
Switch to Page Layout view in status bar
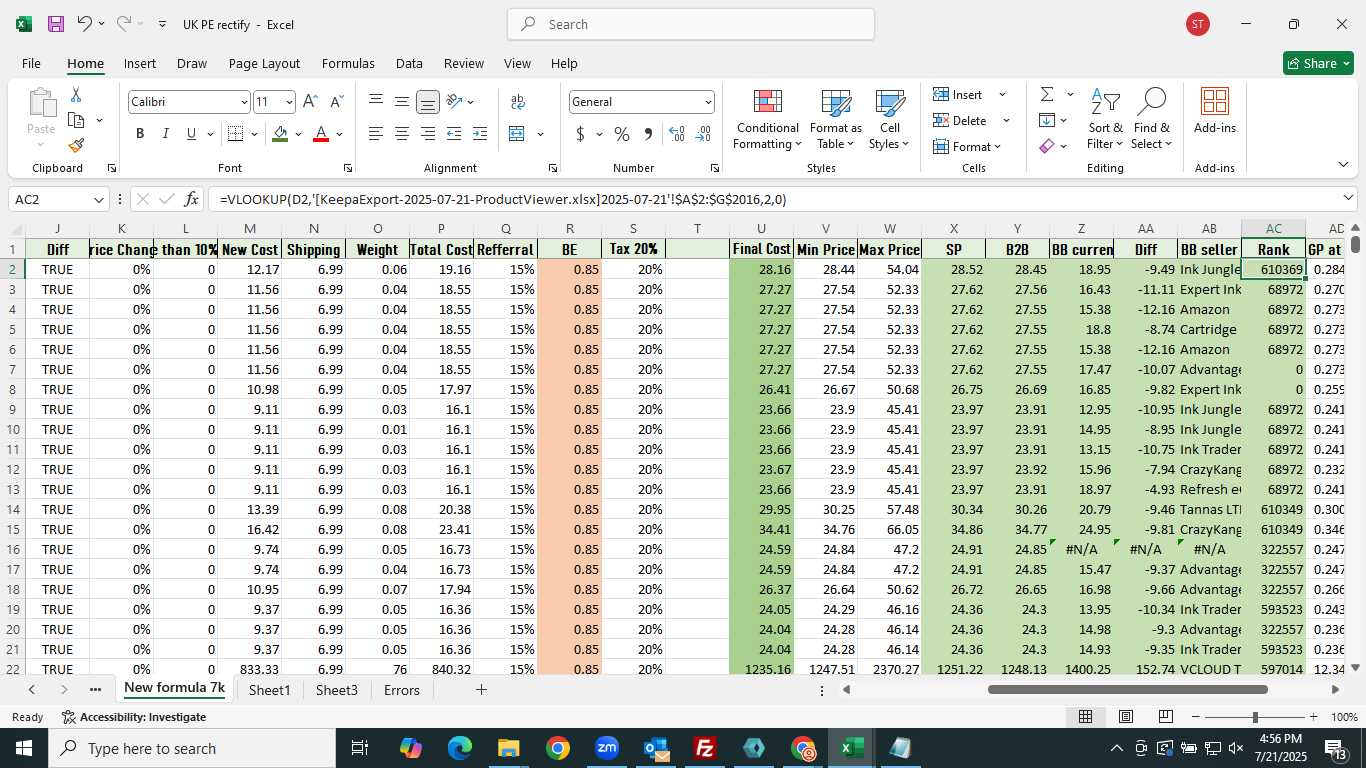pyautogui.click(x=1126, y=717)
